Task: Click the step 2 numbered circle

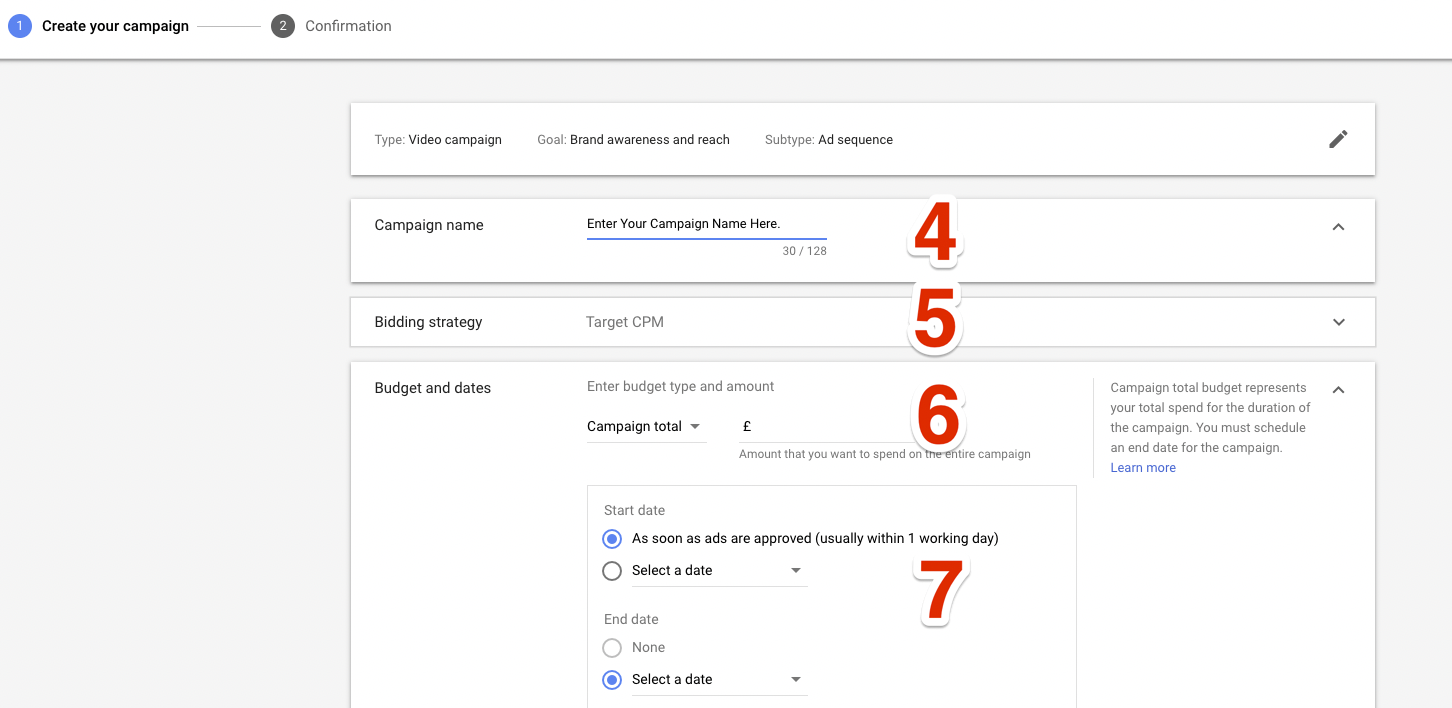Action: pos(283,26)
